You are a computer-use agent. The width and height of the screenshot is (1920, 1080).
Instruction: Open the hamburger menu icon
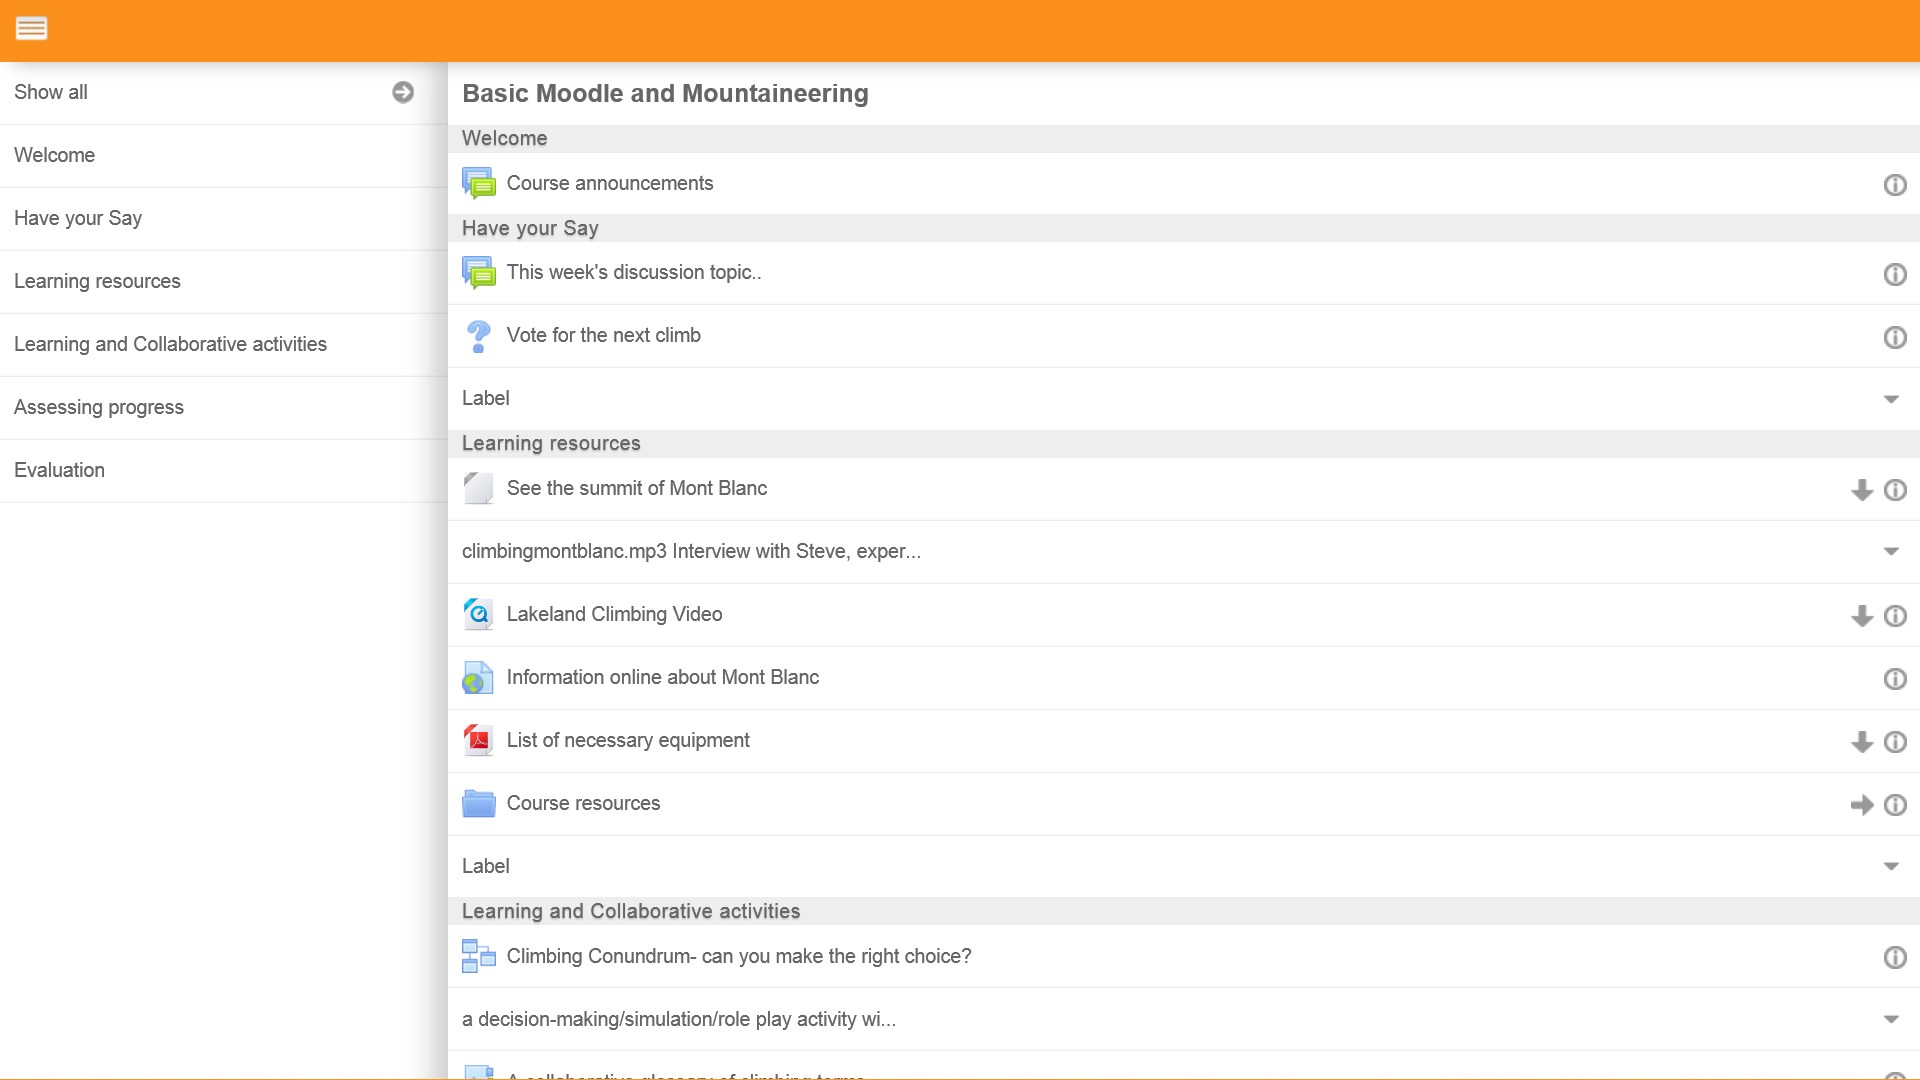pos(31,28)
